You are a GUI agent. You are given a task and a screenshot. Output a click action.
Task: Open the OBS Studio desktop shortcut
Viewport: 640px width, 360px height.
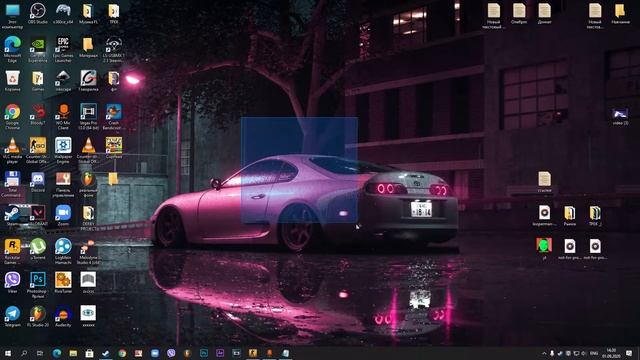pos(38,11)
